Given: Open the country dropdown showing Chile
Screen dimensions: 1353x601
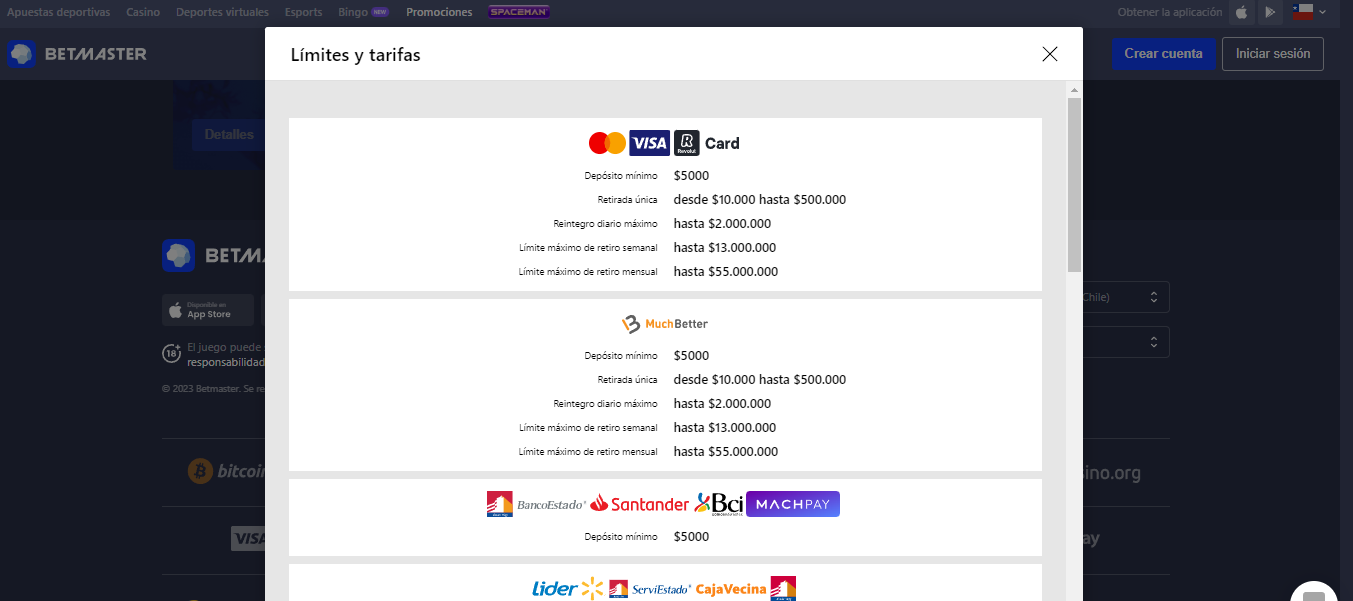Looking at the screenshot, I should pyautogui.click(x=1125, y=297).
